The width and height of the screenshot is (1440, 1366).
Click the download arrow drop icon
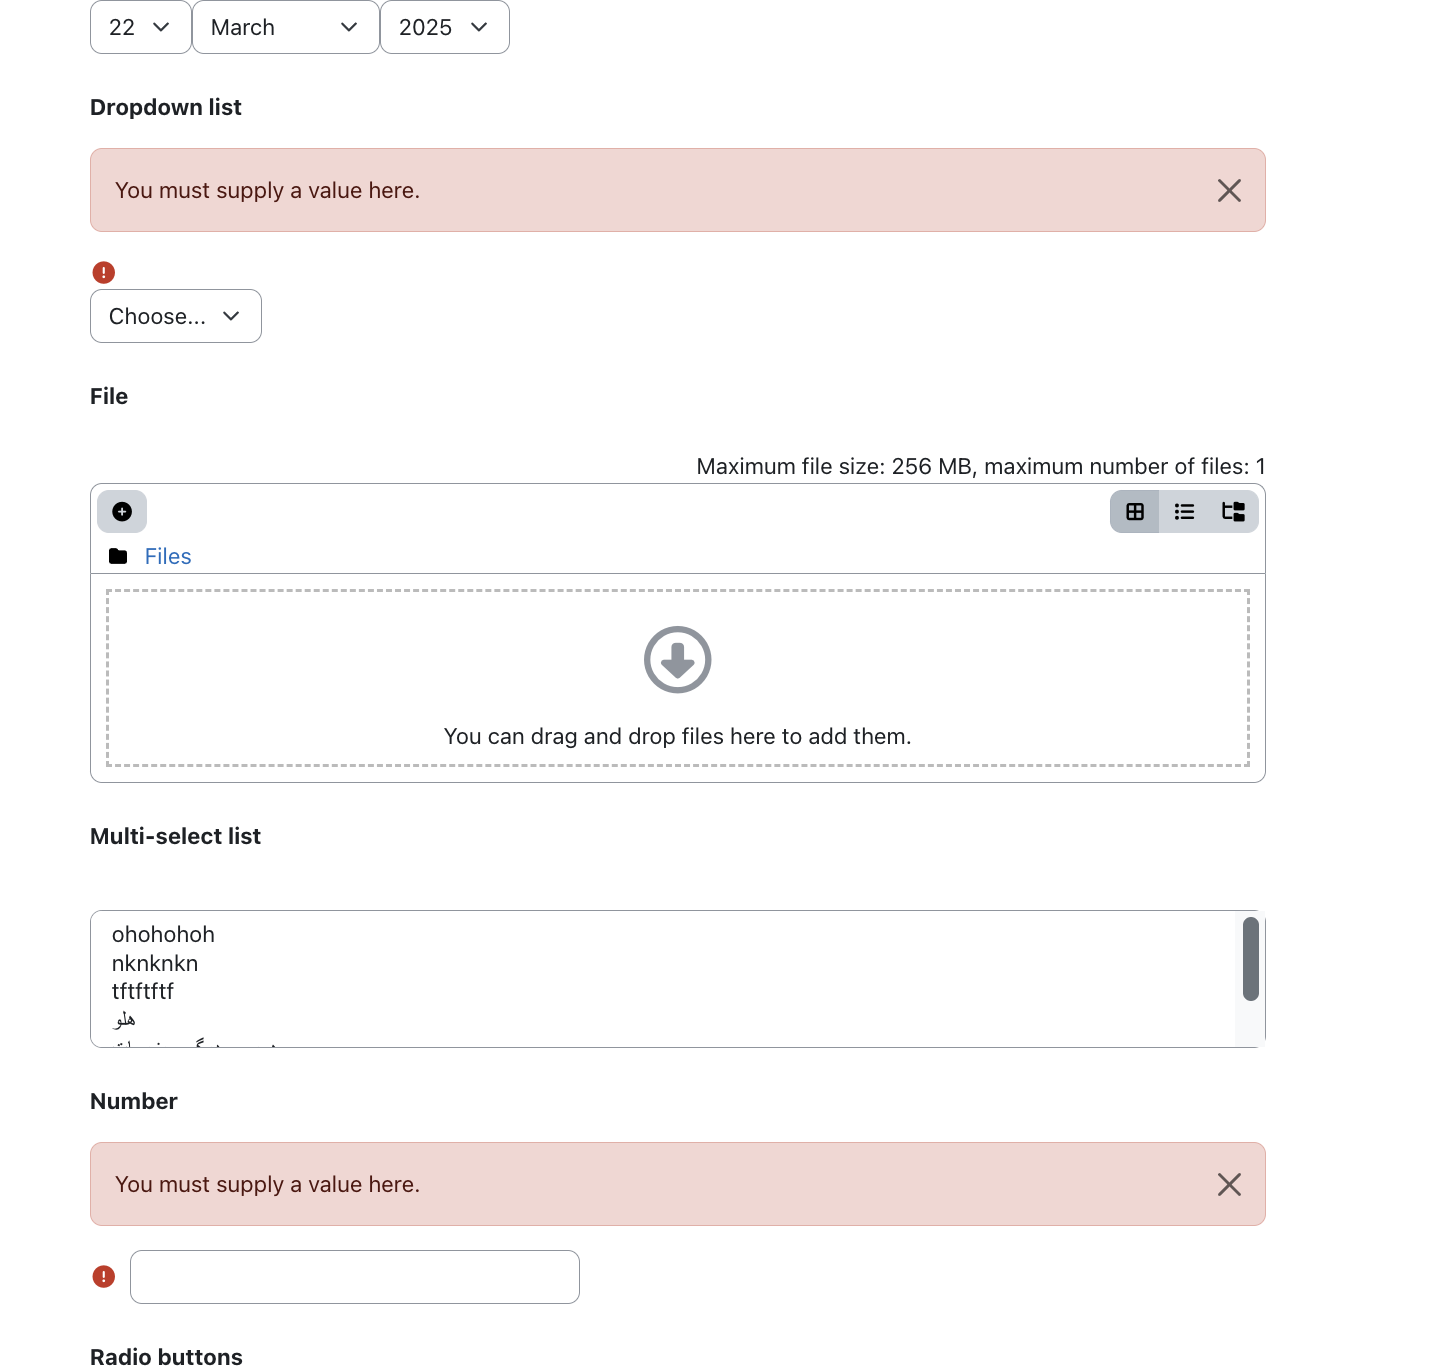(x=677, y=660)
